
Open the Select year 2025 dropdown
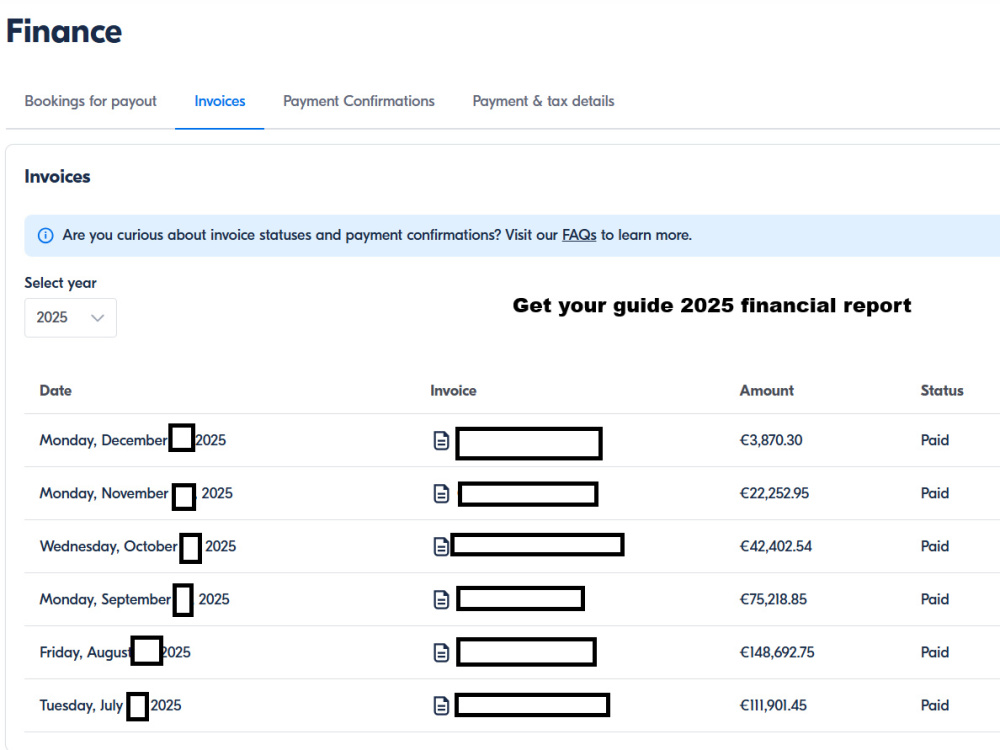tap(70, 318)
